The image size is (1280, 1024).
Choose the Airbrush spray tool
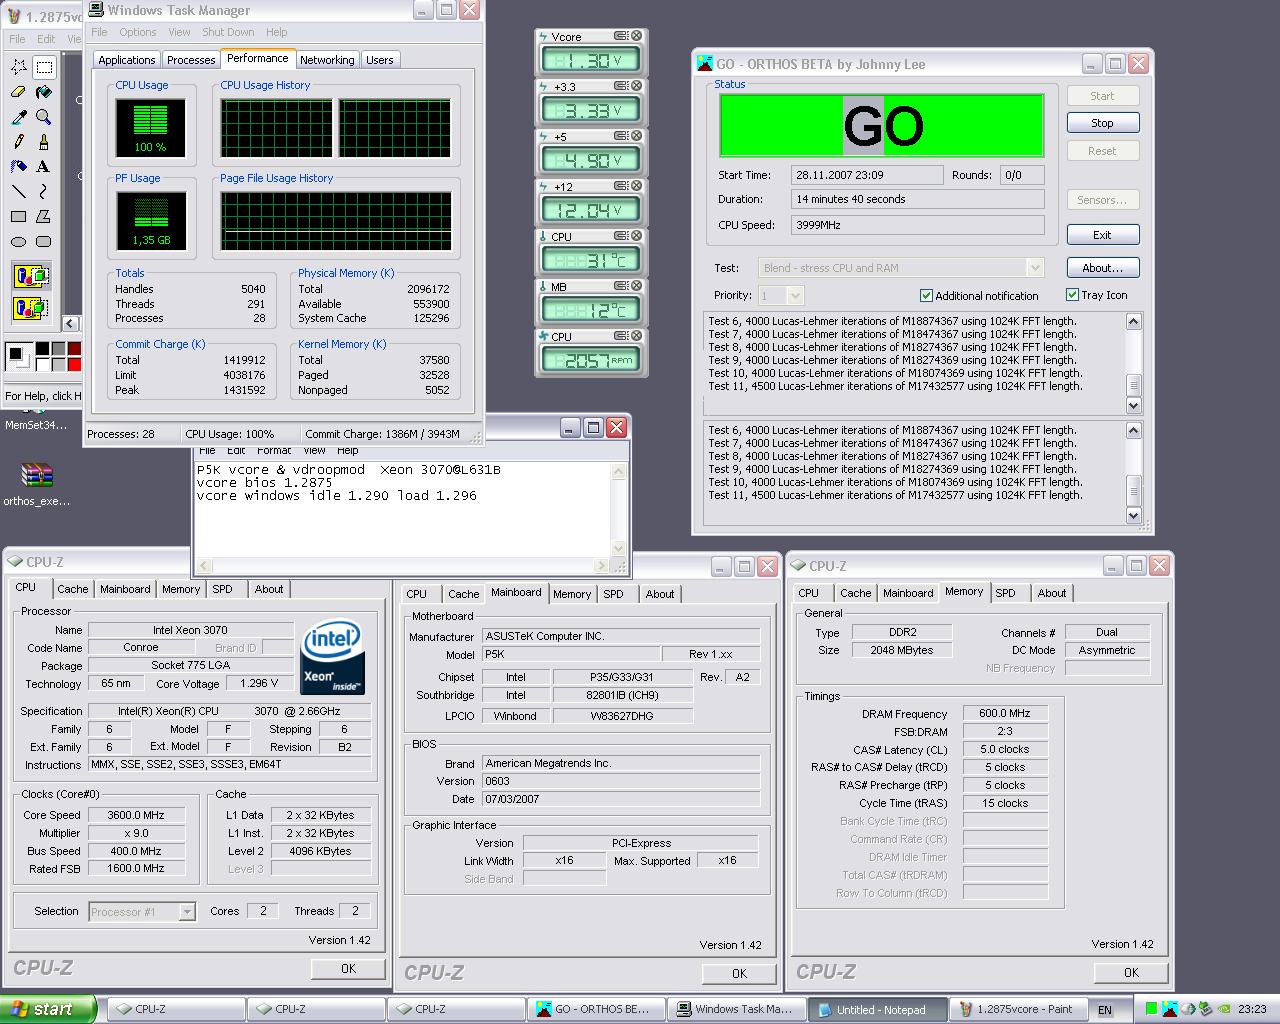point(19,167)
